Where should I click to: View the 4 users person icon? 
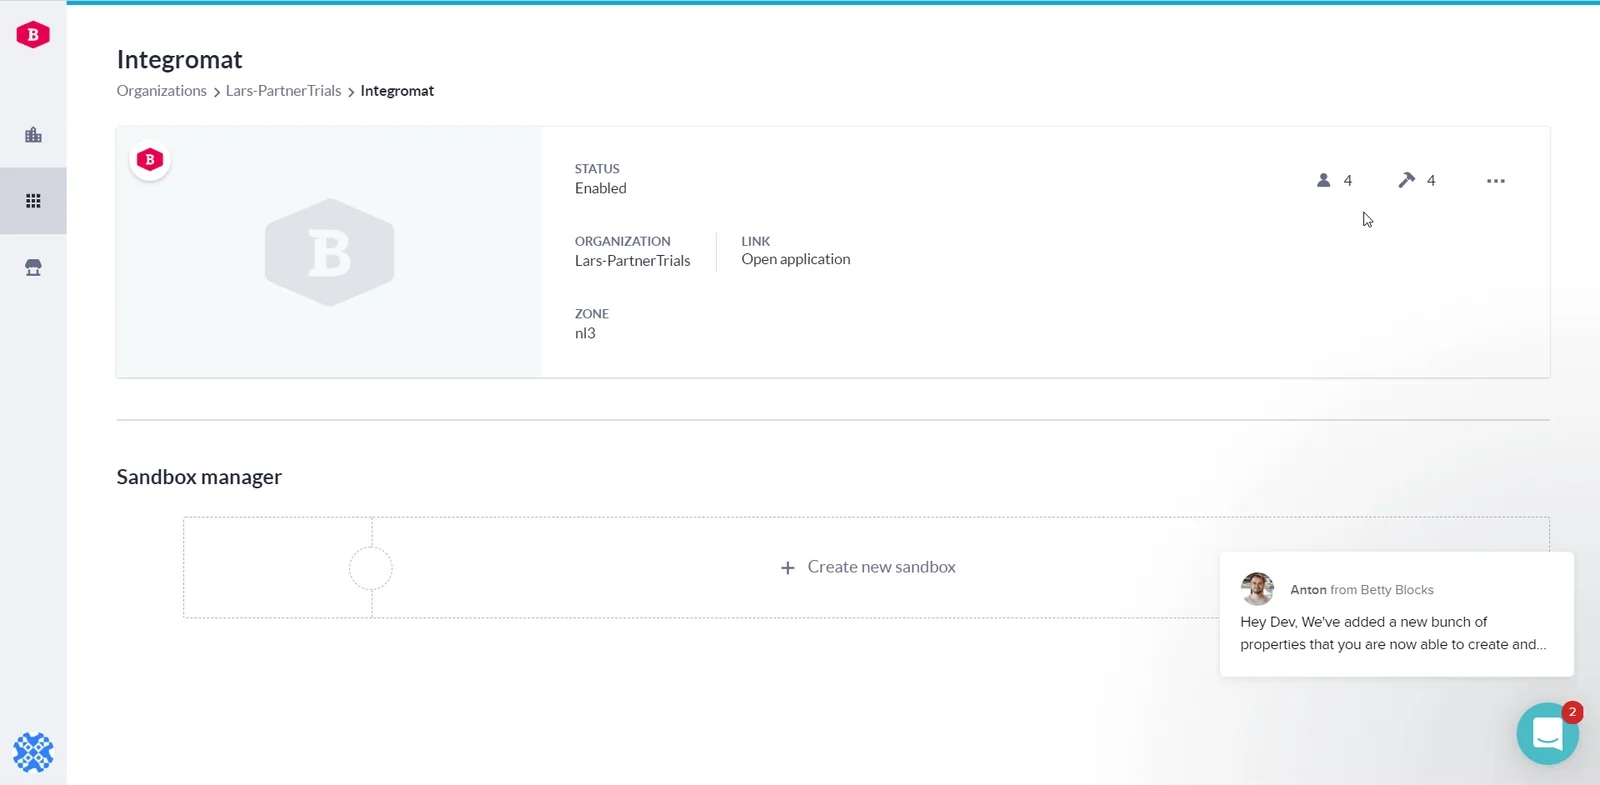pyautogui.click(x=1323, y=180)
